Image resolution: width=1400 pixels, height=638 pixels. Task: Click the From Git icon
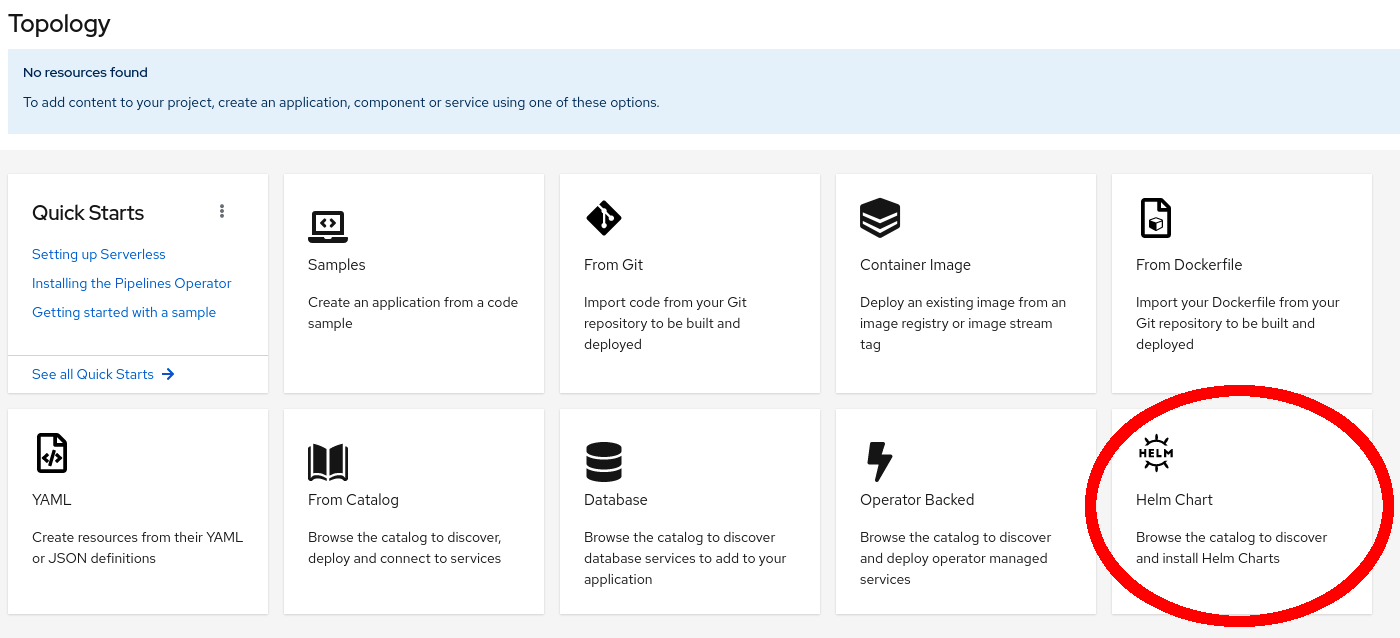603,218
